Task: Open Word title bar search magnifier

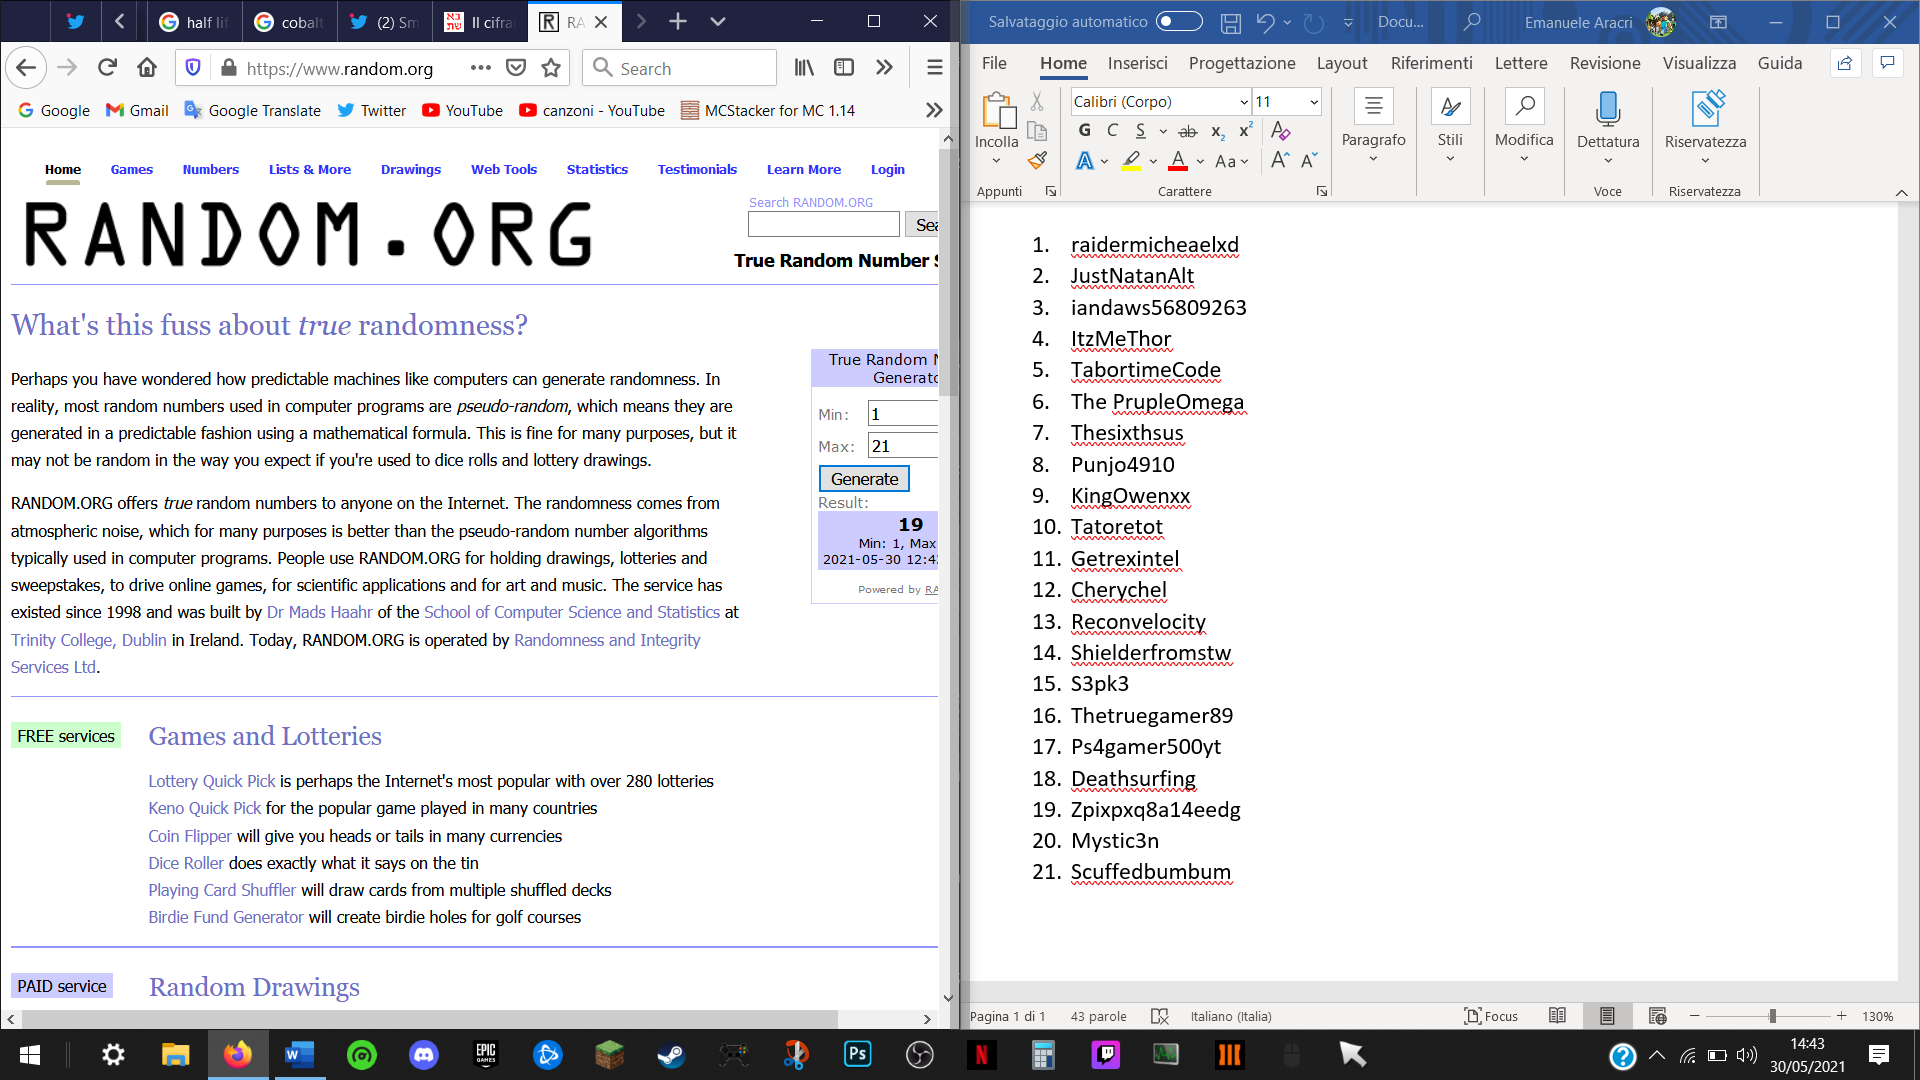Action: (1472, 22)
